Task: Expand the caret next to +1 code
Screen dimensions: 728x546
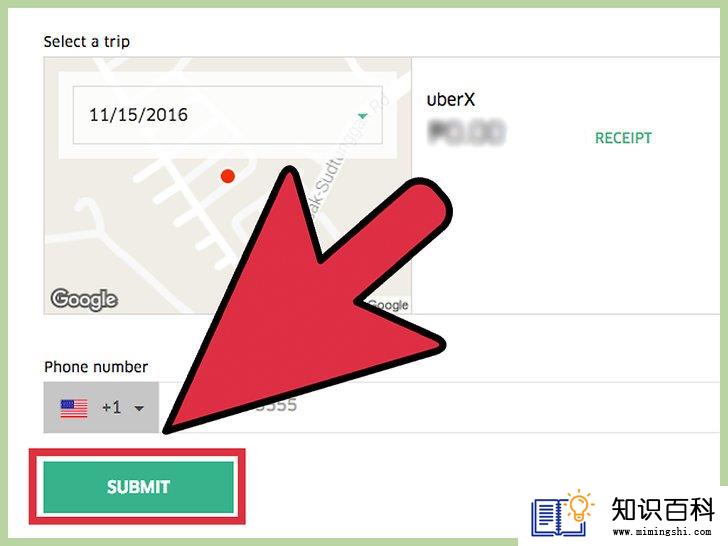Action: pos(139,409)
